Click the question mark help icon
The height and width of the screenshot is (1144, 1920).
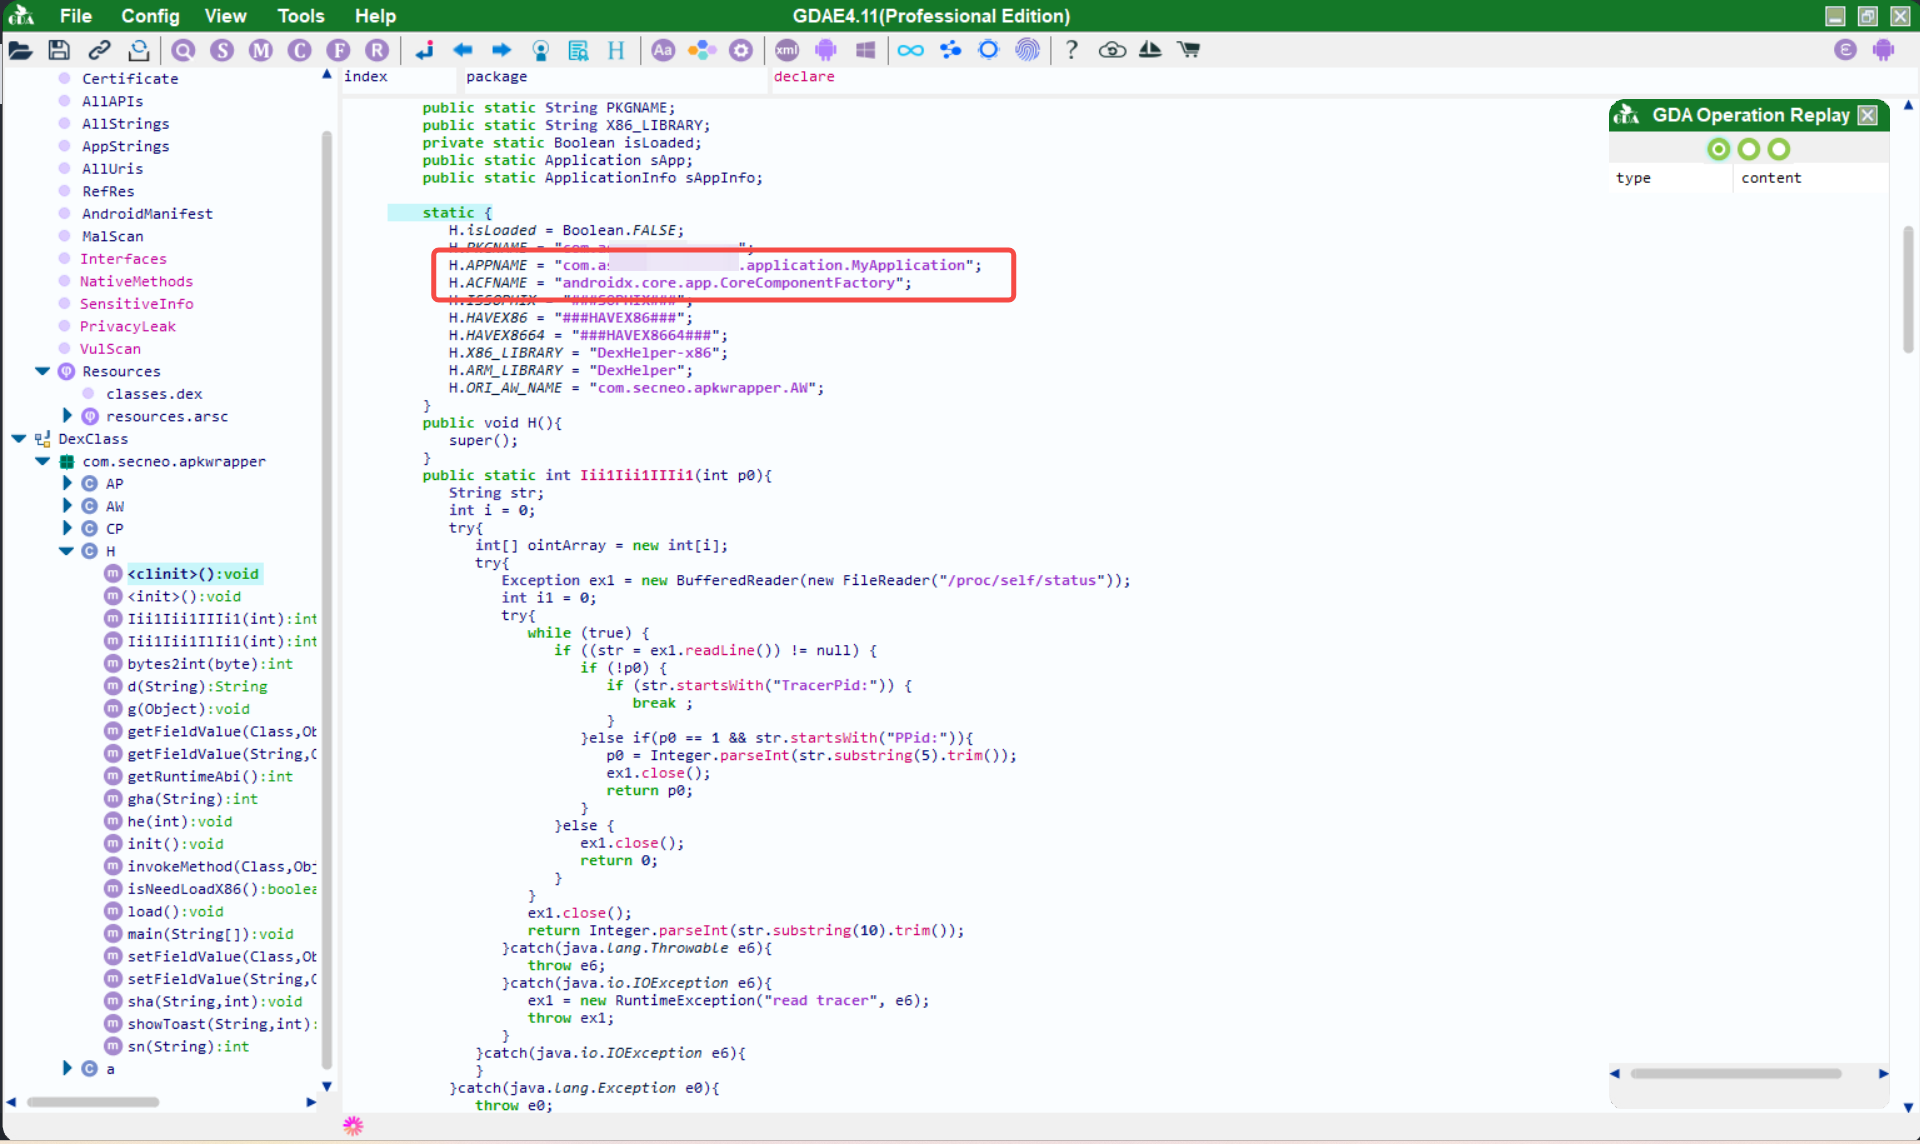tap(1071, 50)
